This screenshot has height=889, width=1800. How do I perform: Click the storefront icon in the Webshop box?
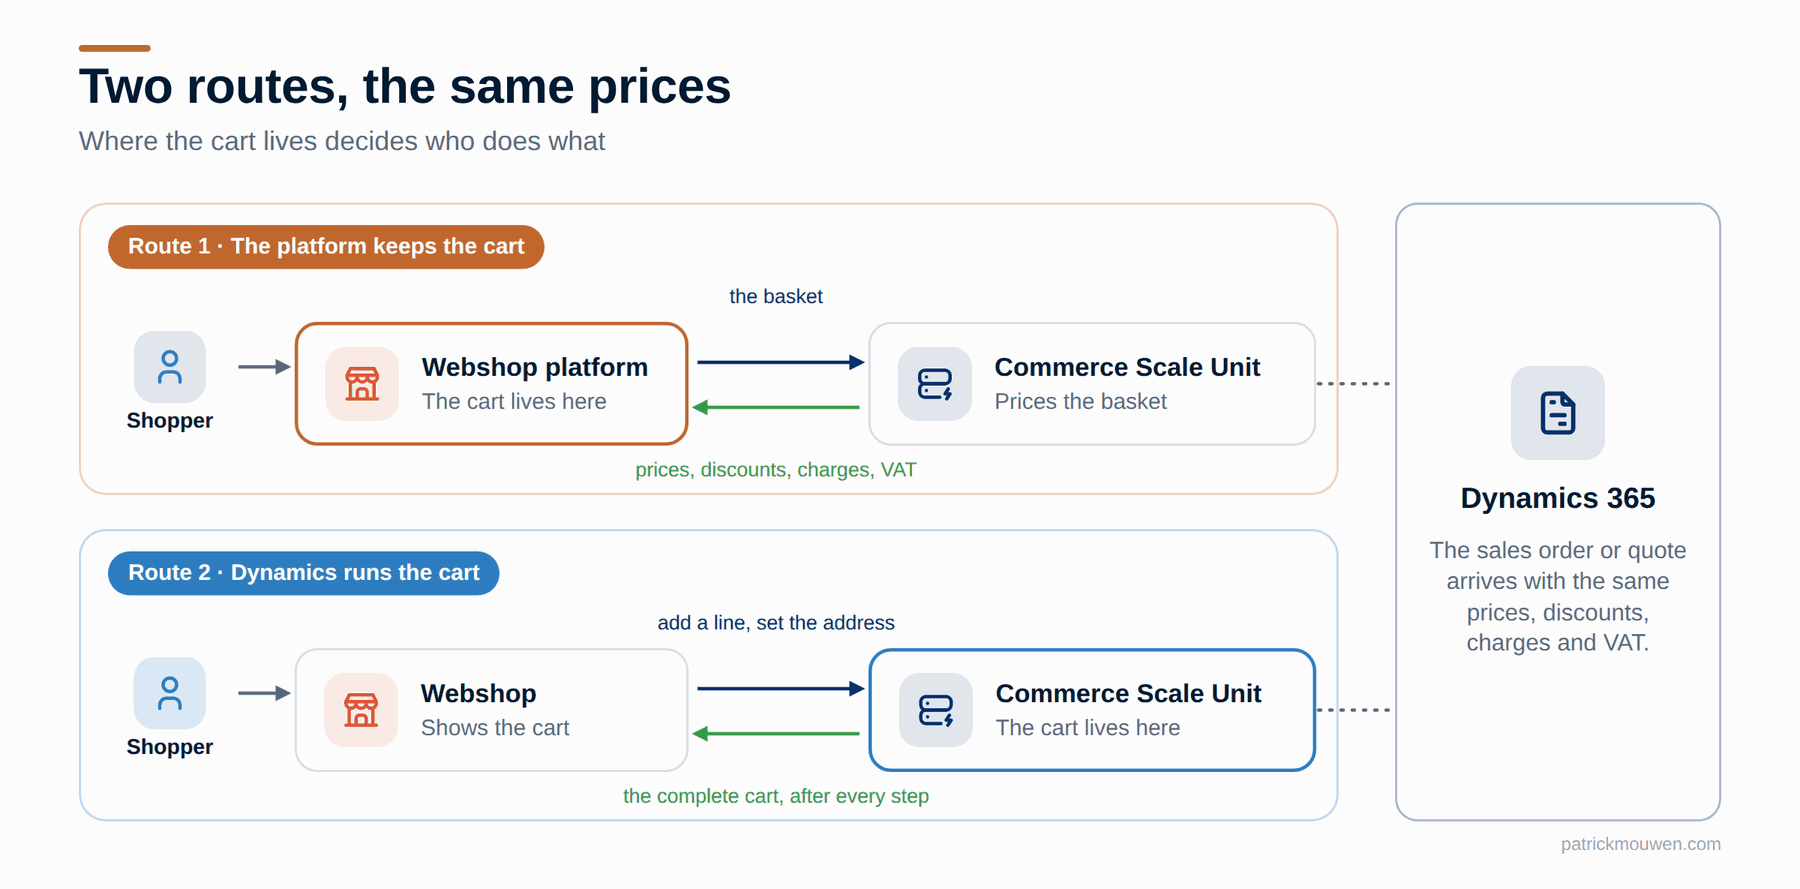[x=361, y=710]
